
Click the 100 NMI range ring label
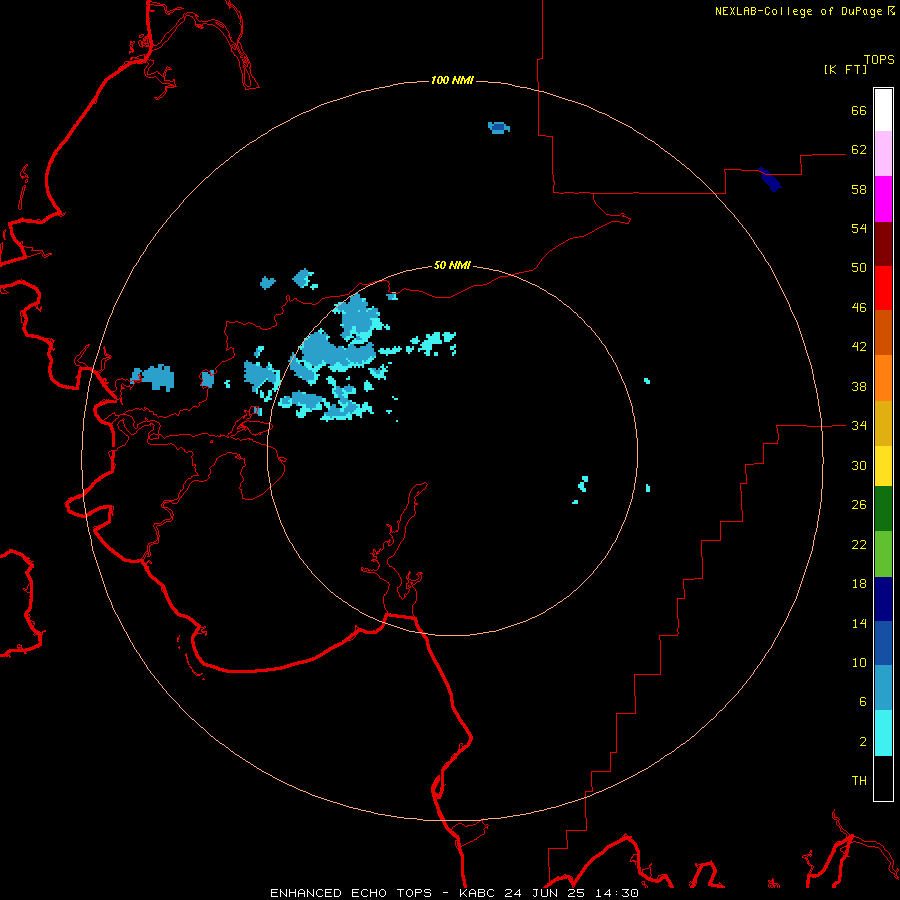[x=452, y=80]
